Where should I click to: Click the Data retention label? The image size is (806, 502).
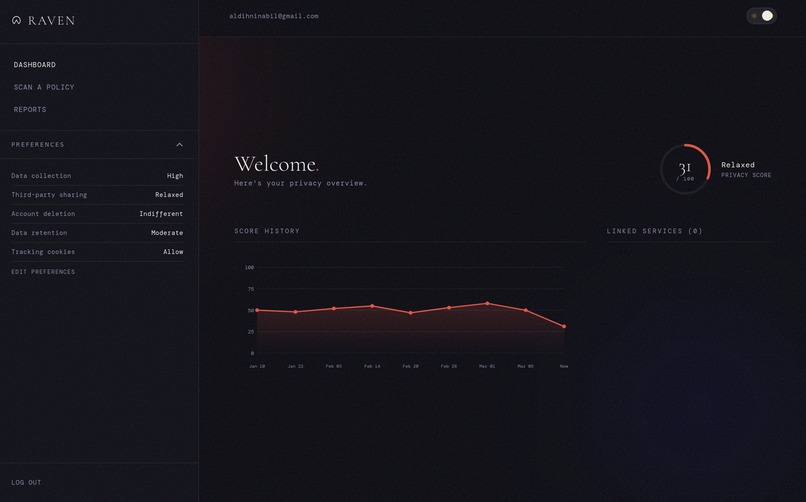[x=39, y=233]
